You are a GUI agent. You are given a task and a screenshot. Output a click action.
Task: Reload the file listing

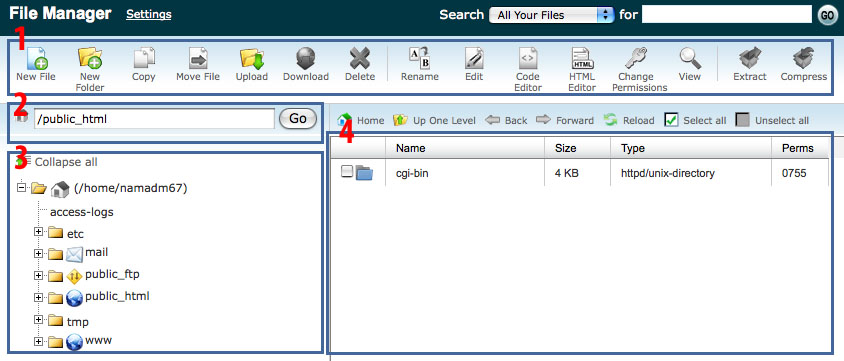(629, 120)
